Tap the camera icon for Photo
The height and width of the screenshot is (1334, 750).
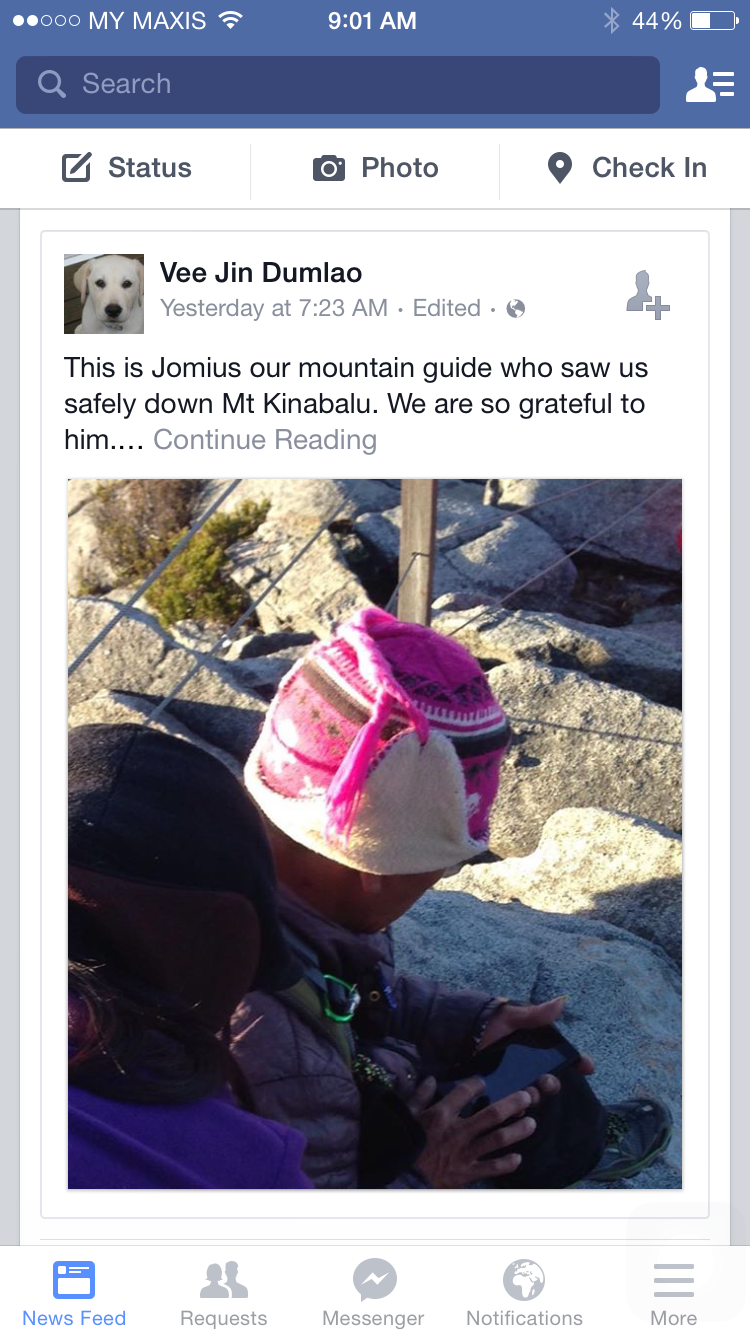pos(329,168)
